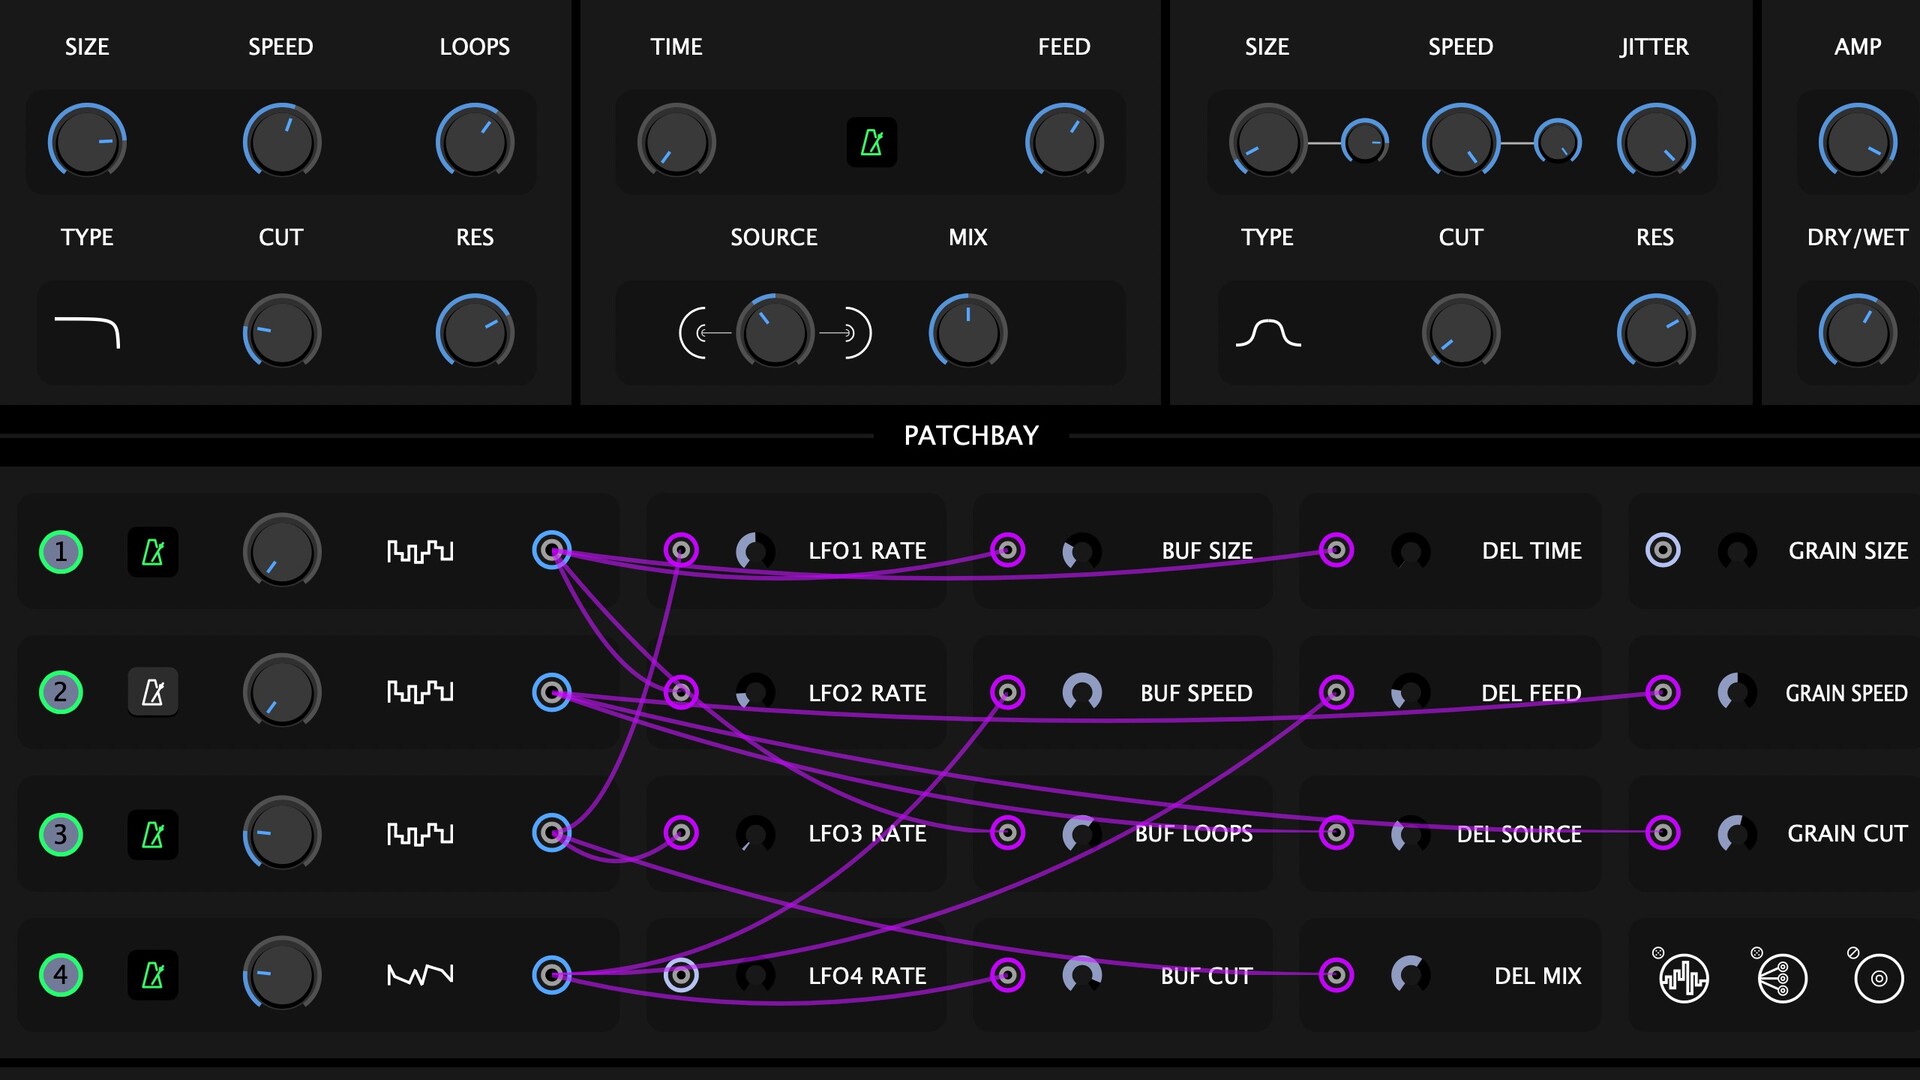Image resolution: width=1920 pixels, height=1080 pixels.
Task: Click DEL TIME input jack
Action: (1336, 550)
